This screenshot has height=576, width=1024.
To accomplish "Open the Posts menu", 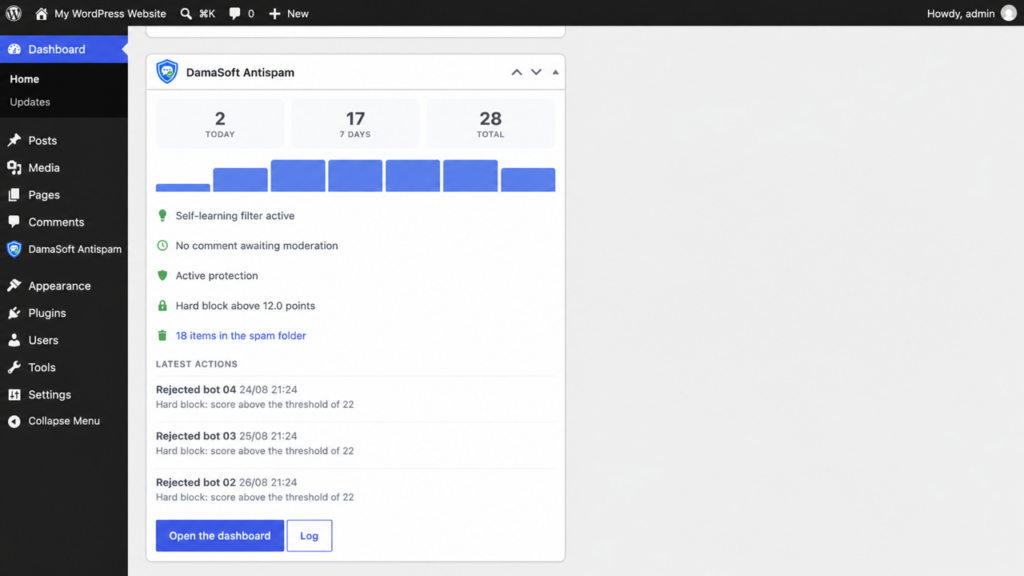I will coord(64,140).
